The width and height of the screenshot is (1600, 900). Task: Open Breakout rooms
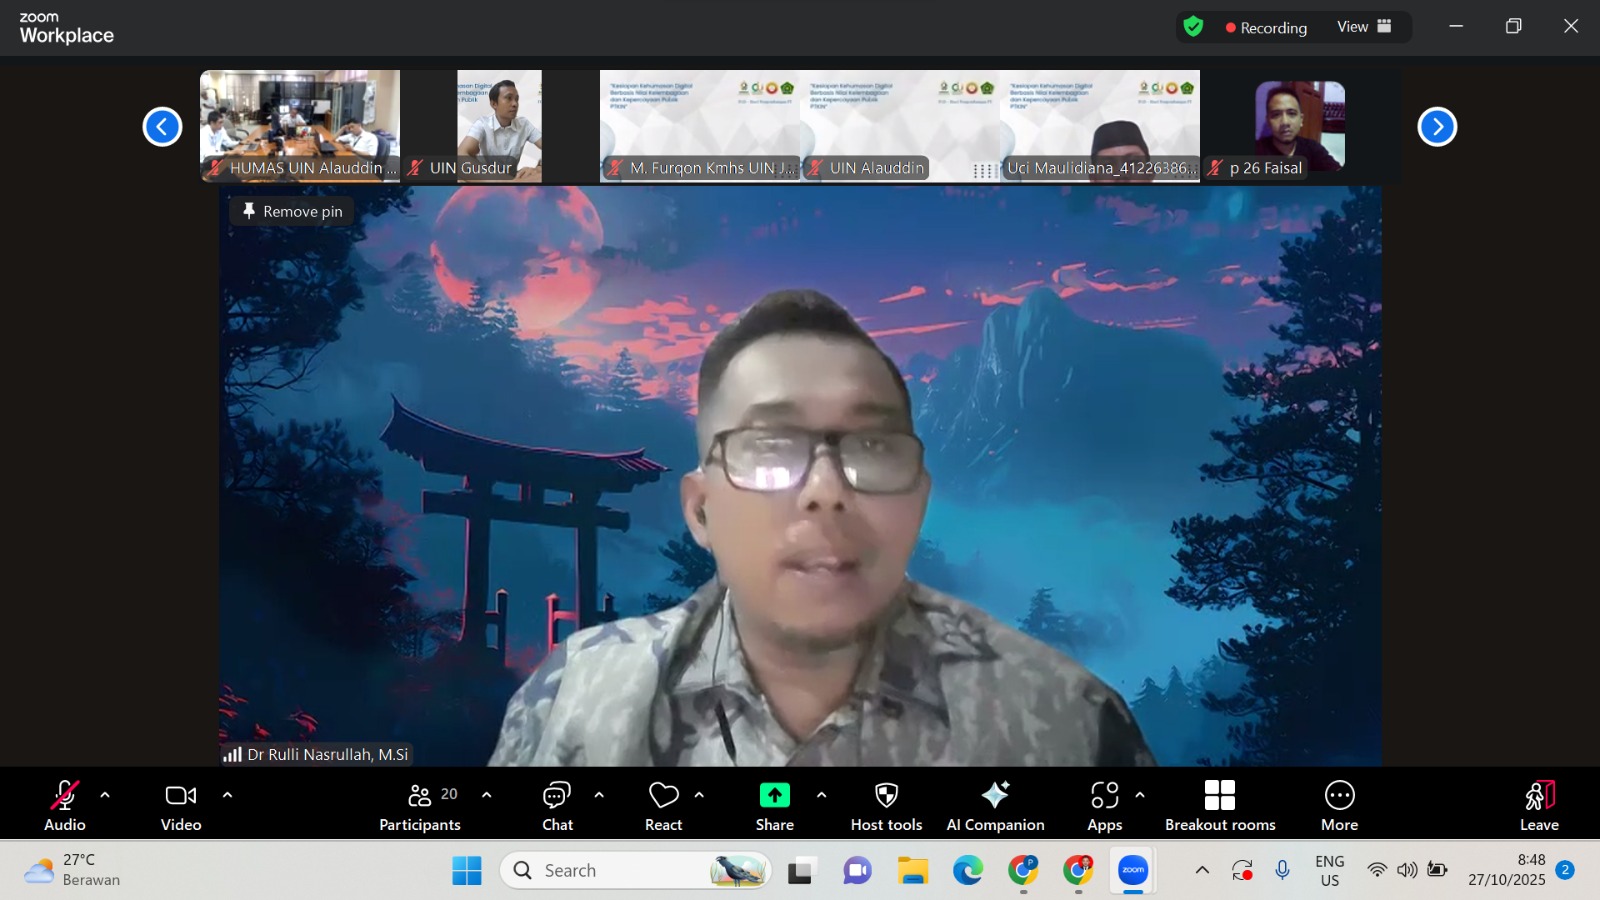[1219, 805]
